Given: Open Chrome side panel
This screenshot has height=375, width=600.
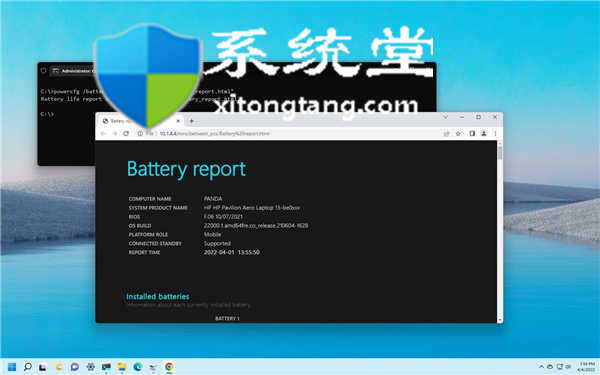Looking at the screenshot, I should pyautogui.click(x=472, y=134).
